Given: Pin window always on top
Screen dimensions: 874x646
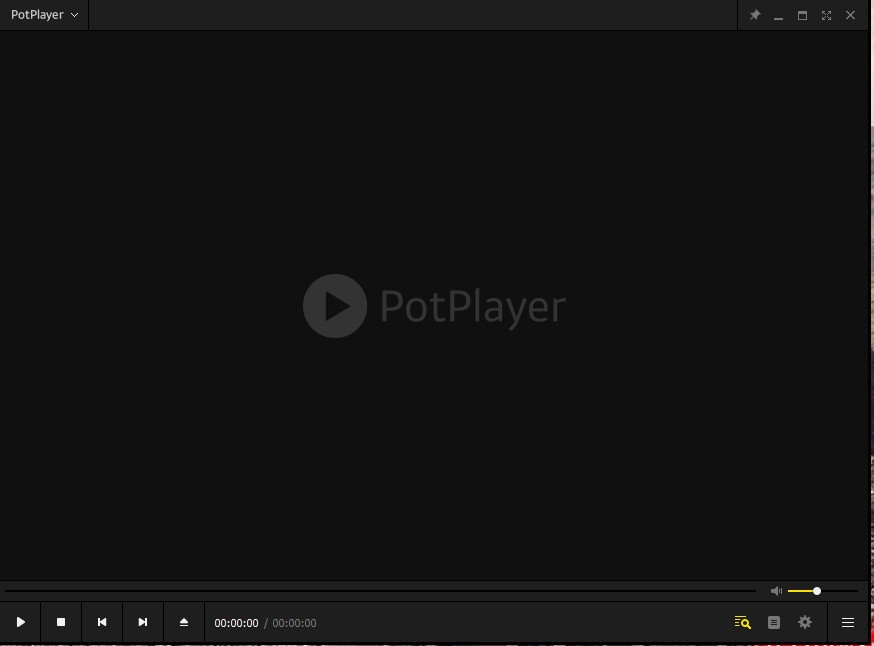Looking at the screenshot, I should pos(755,15).
